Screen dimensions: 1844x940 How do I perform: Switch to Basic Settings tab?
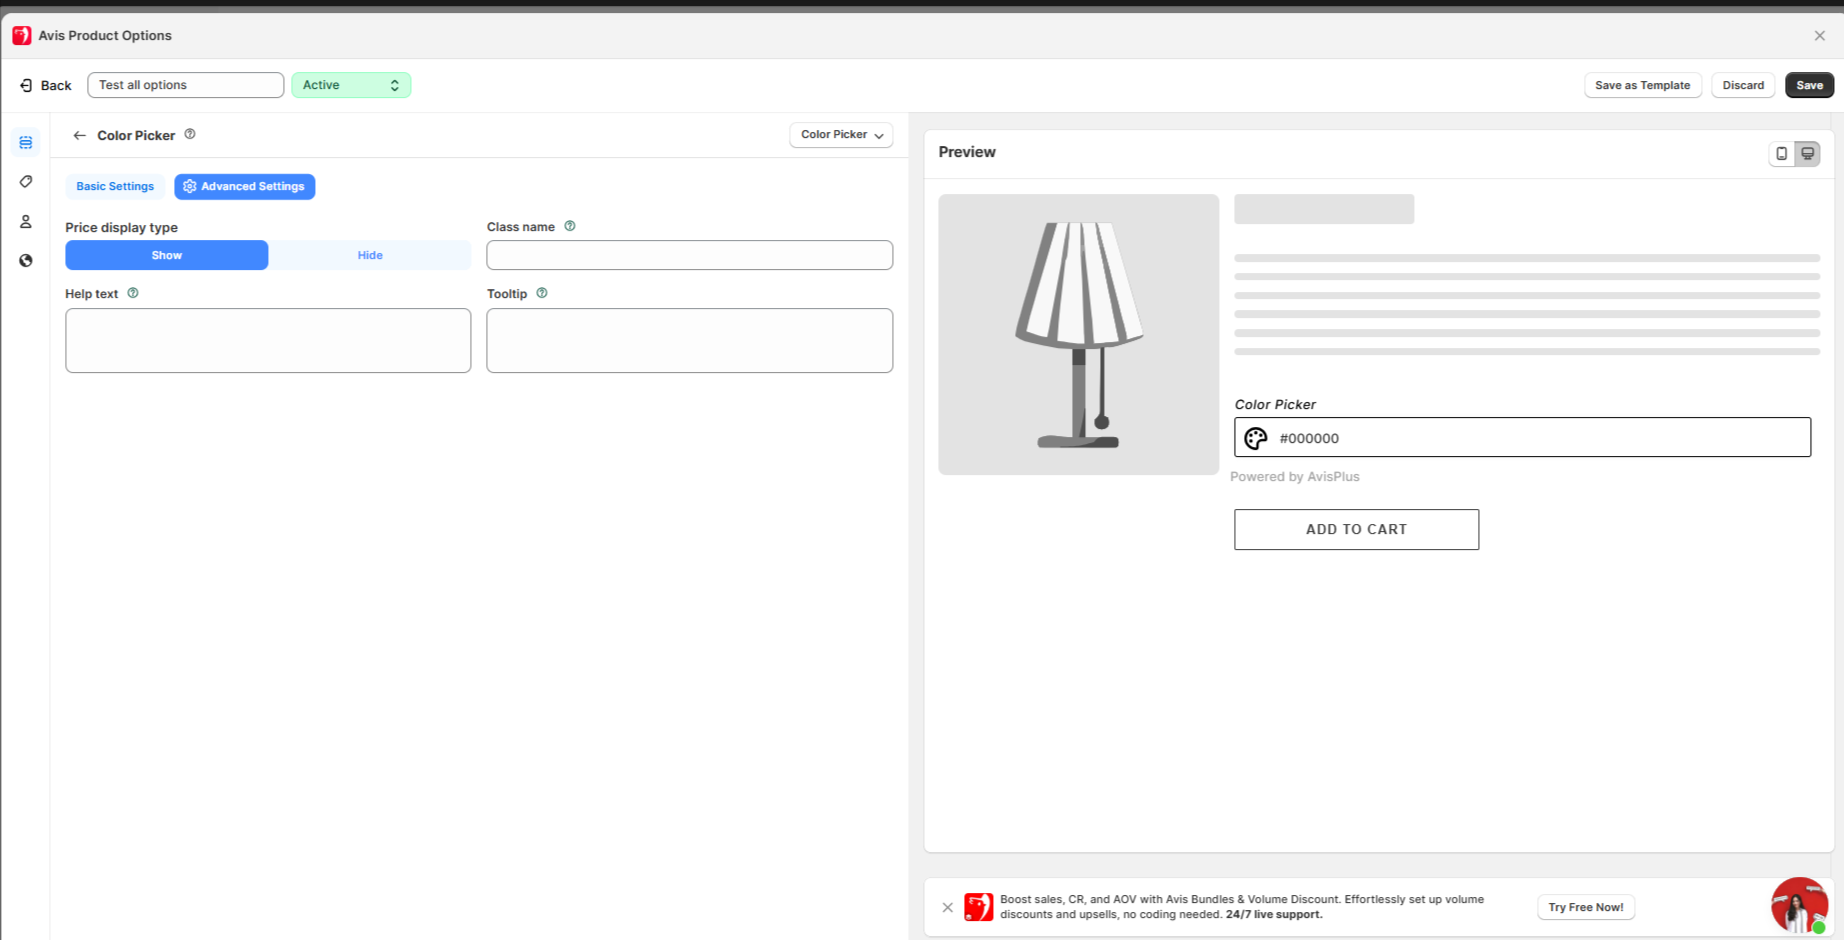point(115,187)
